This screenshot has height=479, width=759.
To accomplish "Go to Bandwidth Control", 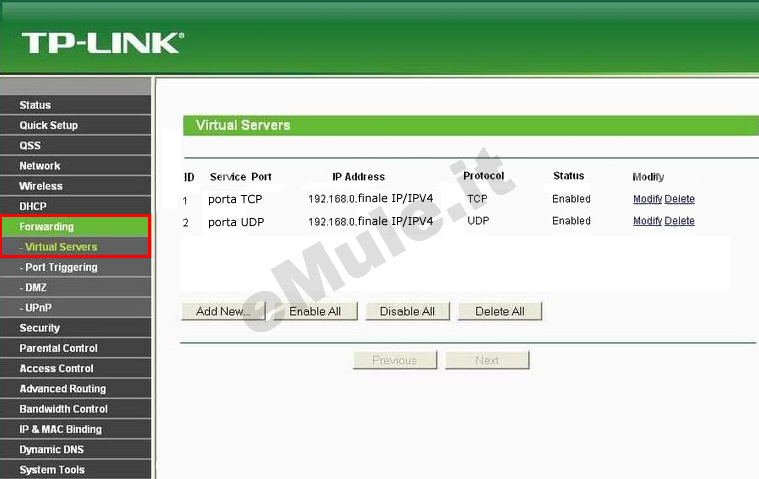I will (76, 409).
